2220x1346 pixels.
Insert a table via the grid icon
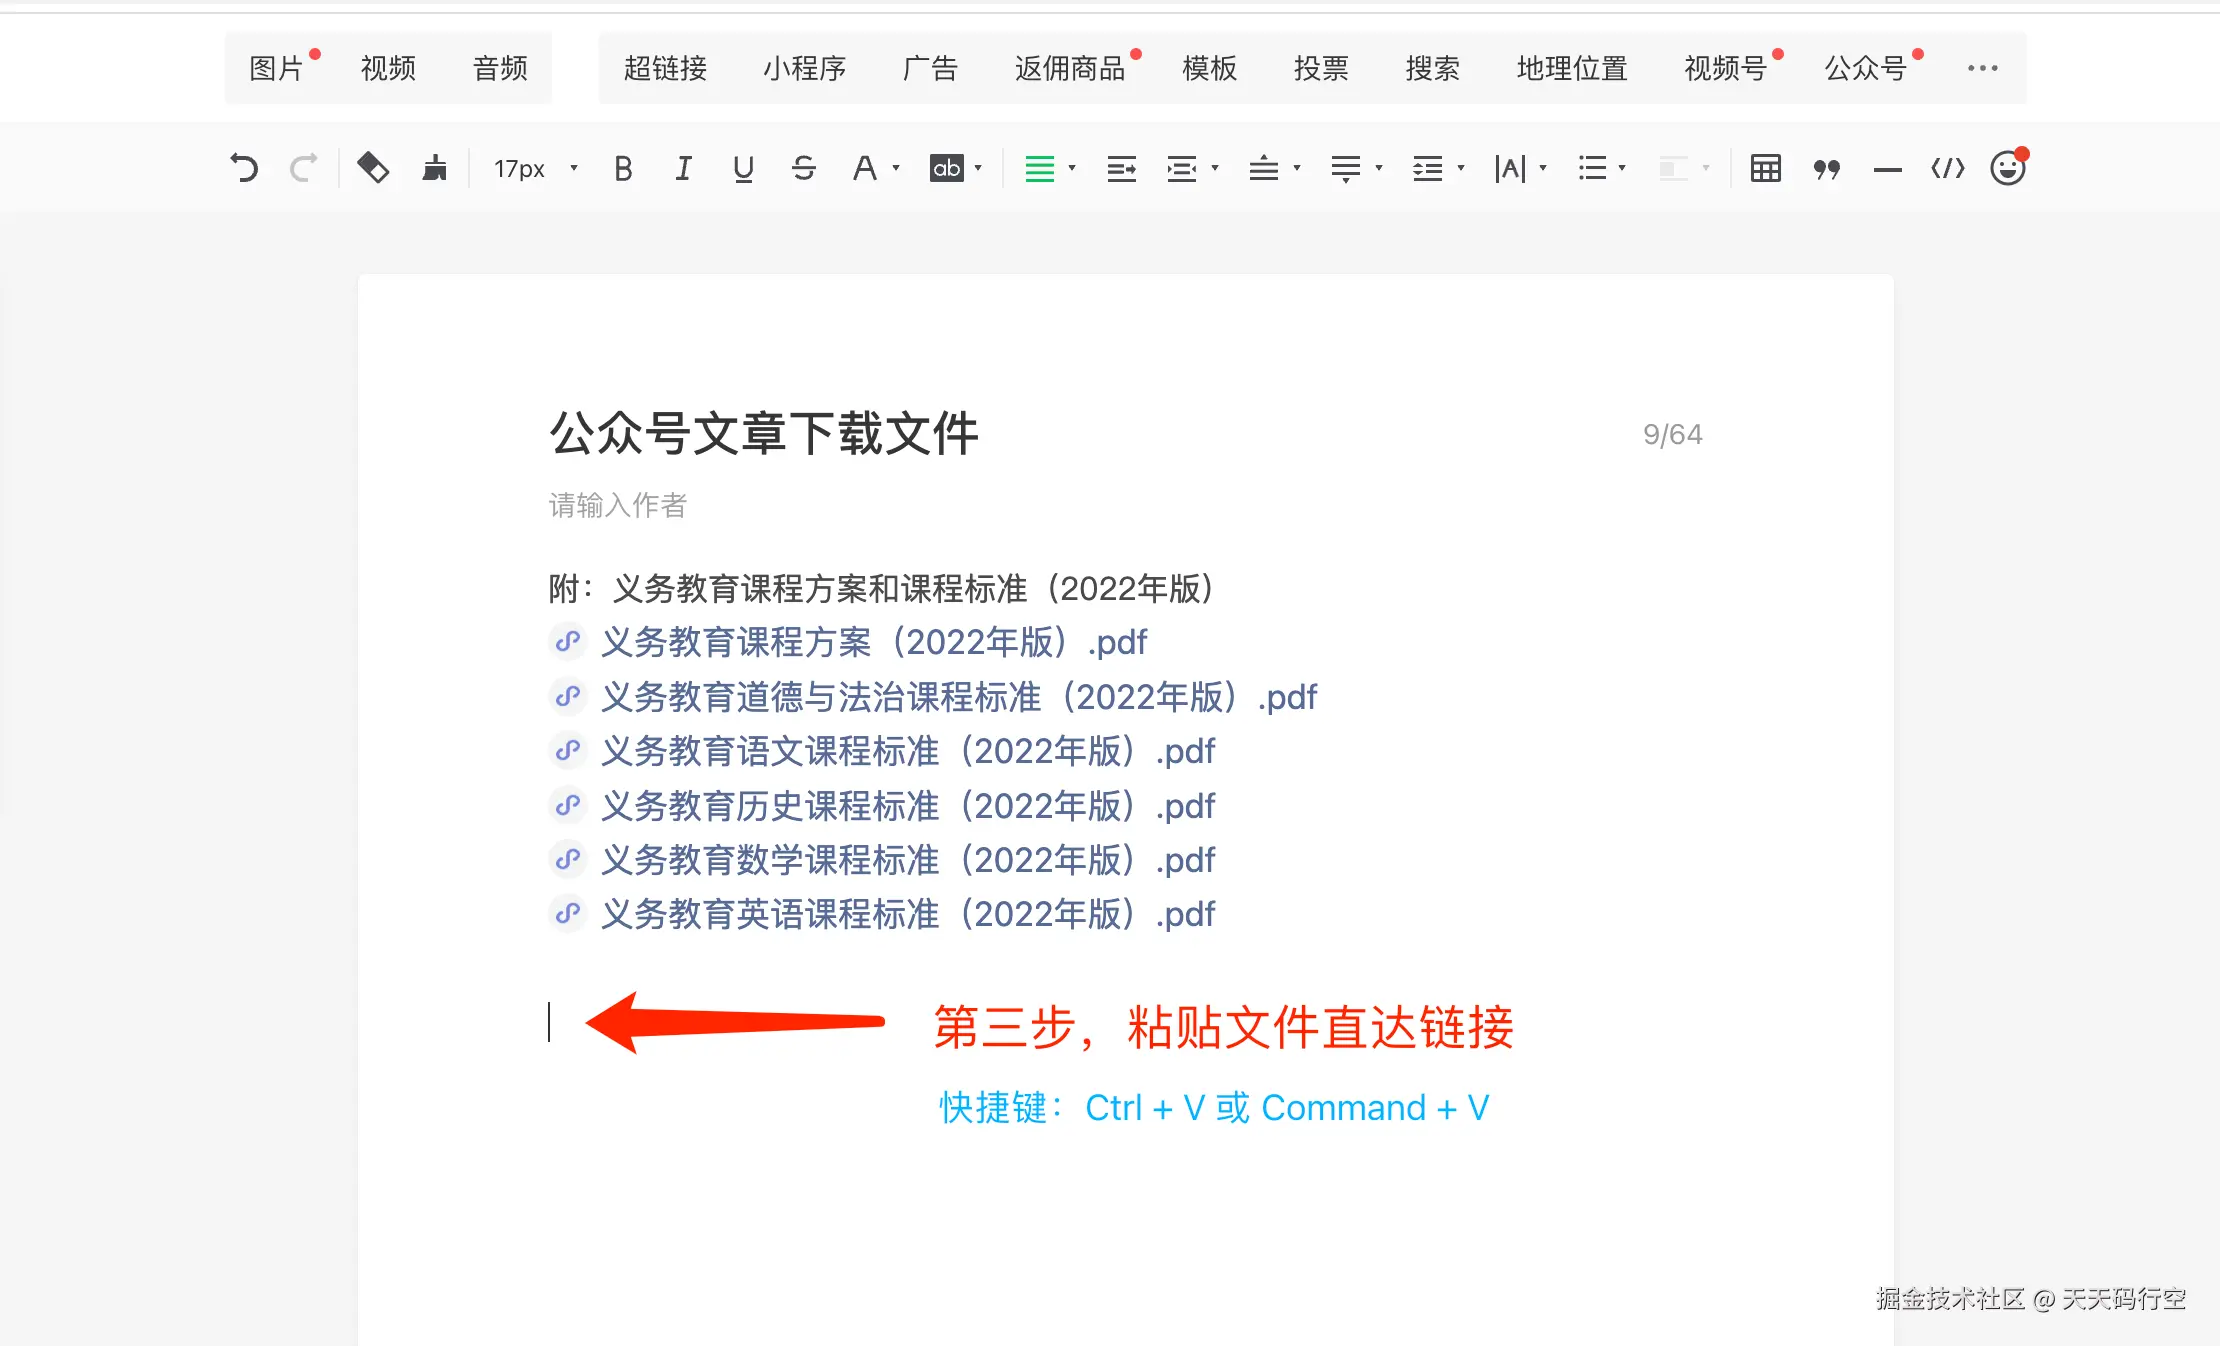pos(1765,168)
